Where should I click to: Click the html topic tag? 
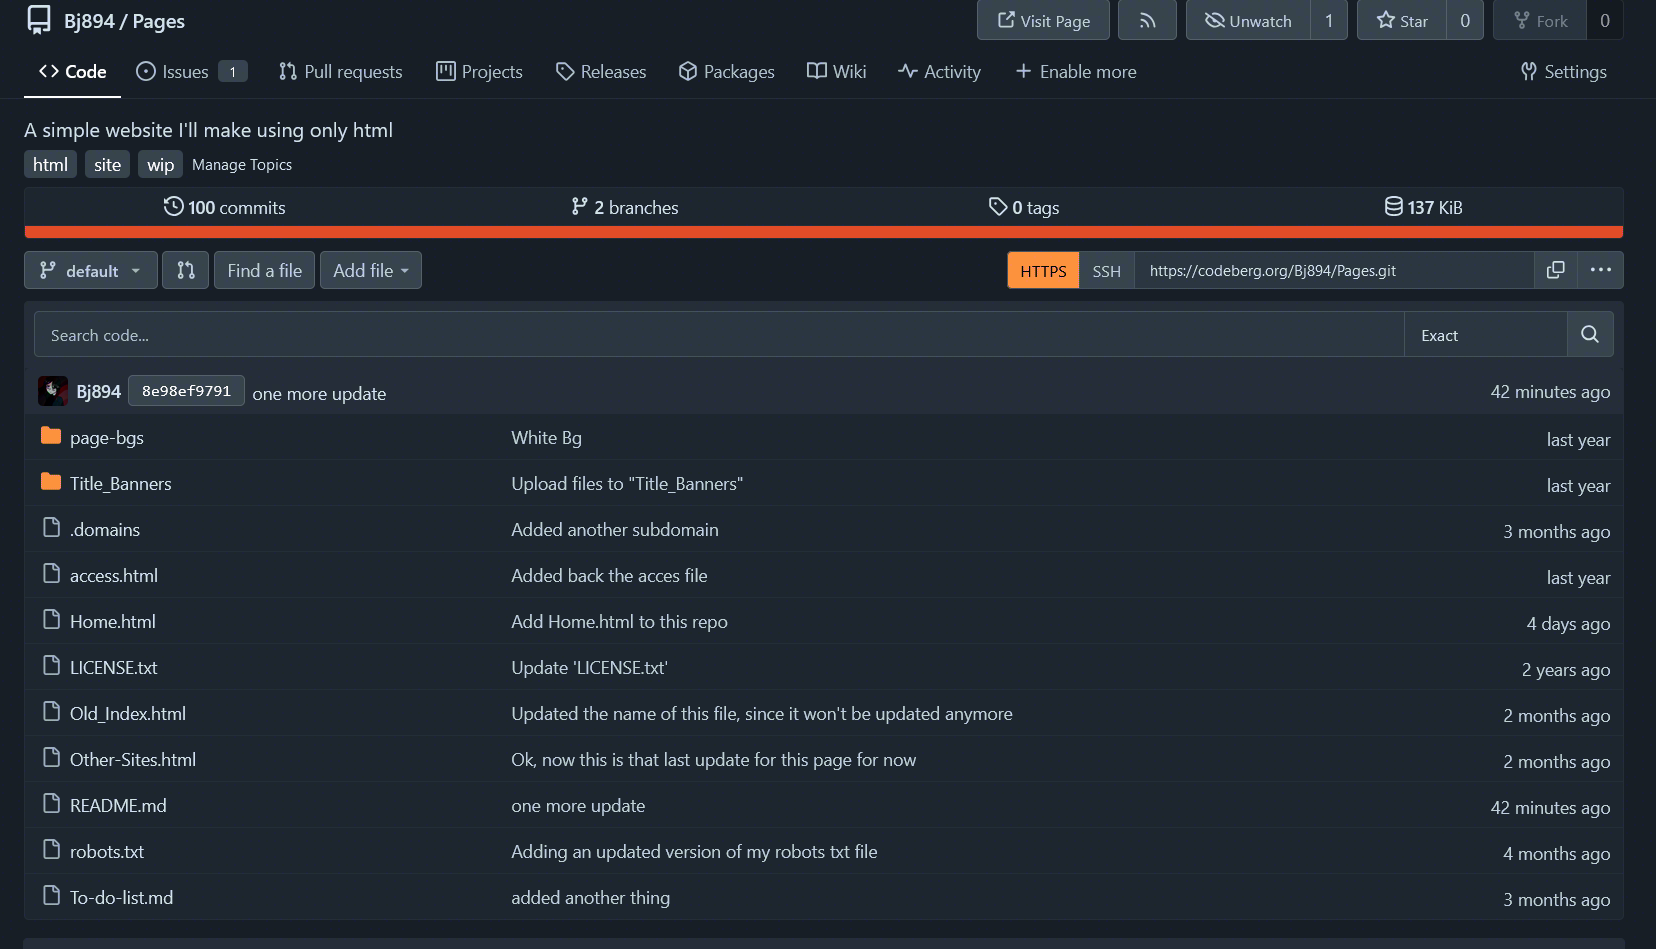coord(50,164)
